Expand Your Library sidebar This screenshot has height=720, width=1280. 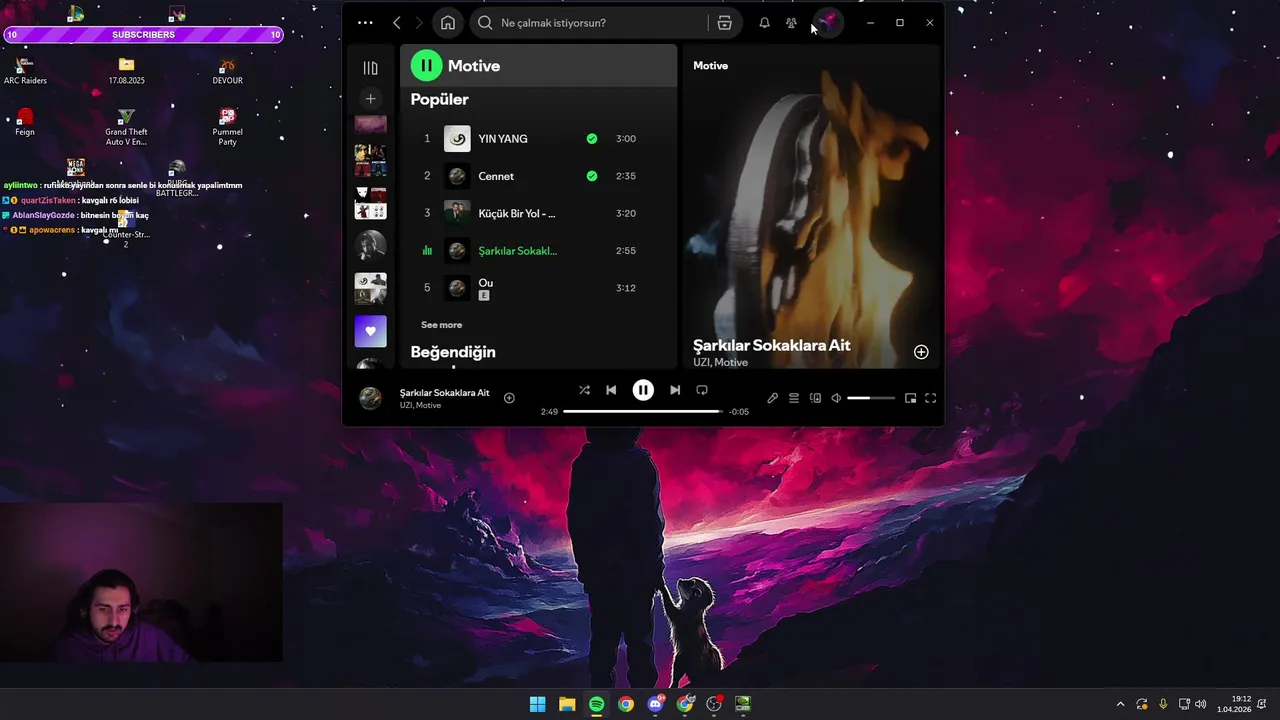[370, 68]
